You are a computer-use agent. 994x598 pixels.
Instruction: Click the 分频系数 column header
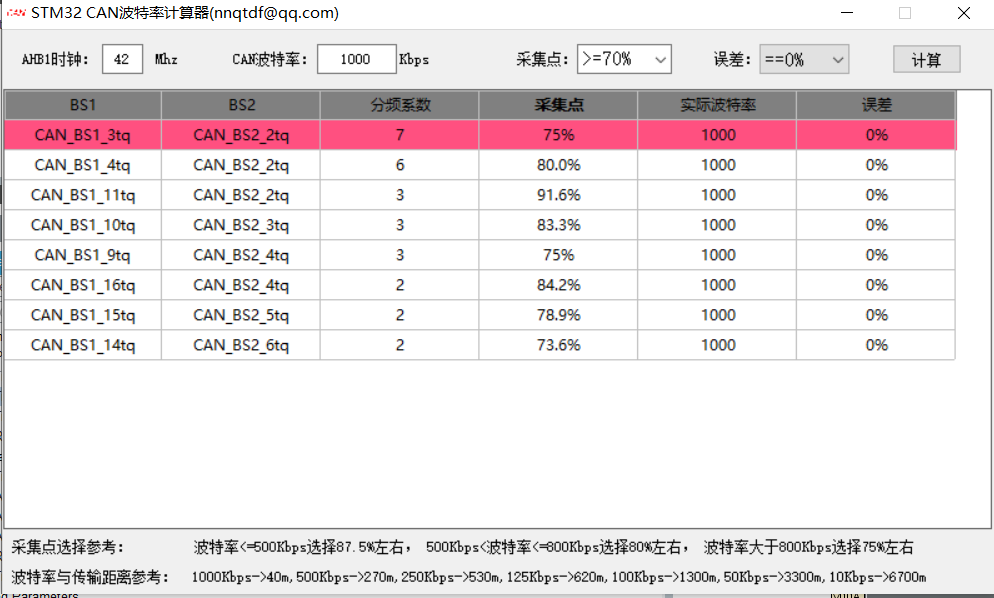pos(398,104)
